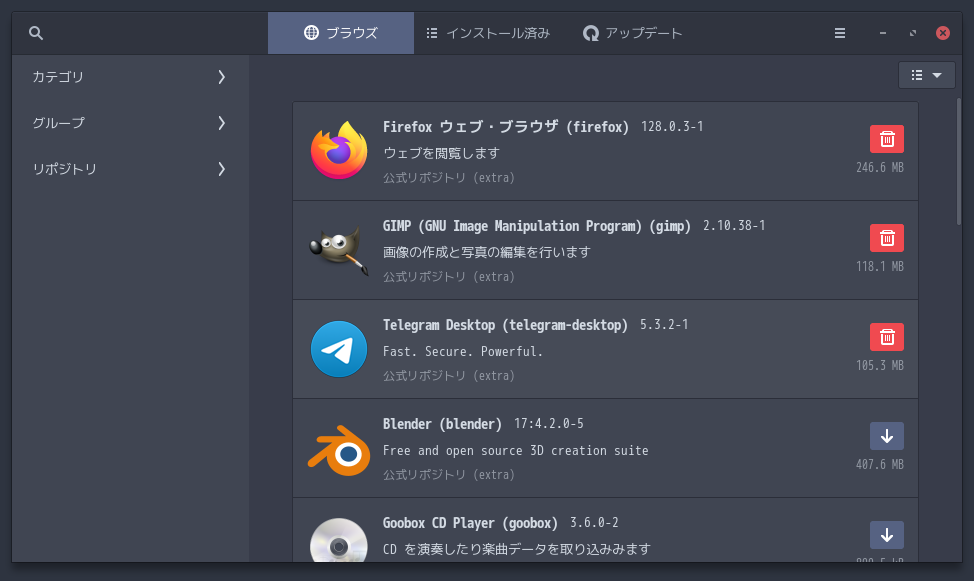Click the Goobox CD Player download arrow

point(886,535)
